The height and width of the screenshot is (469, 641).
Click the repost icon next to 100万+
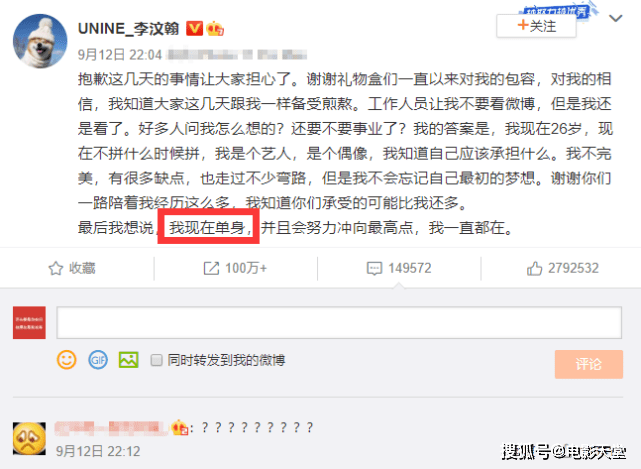pyautogui.click(x=211, y=268)
